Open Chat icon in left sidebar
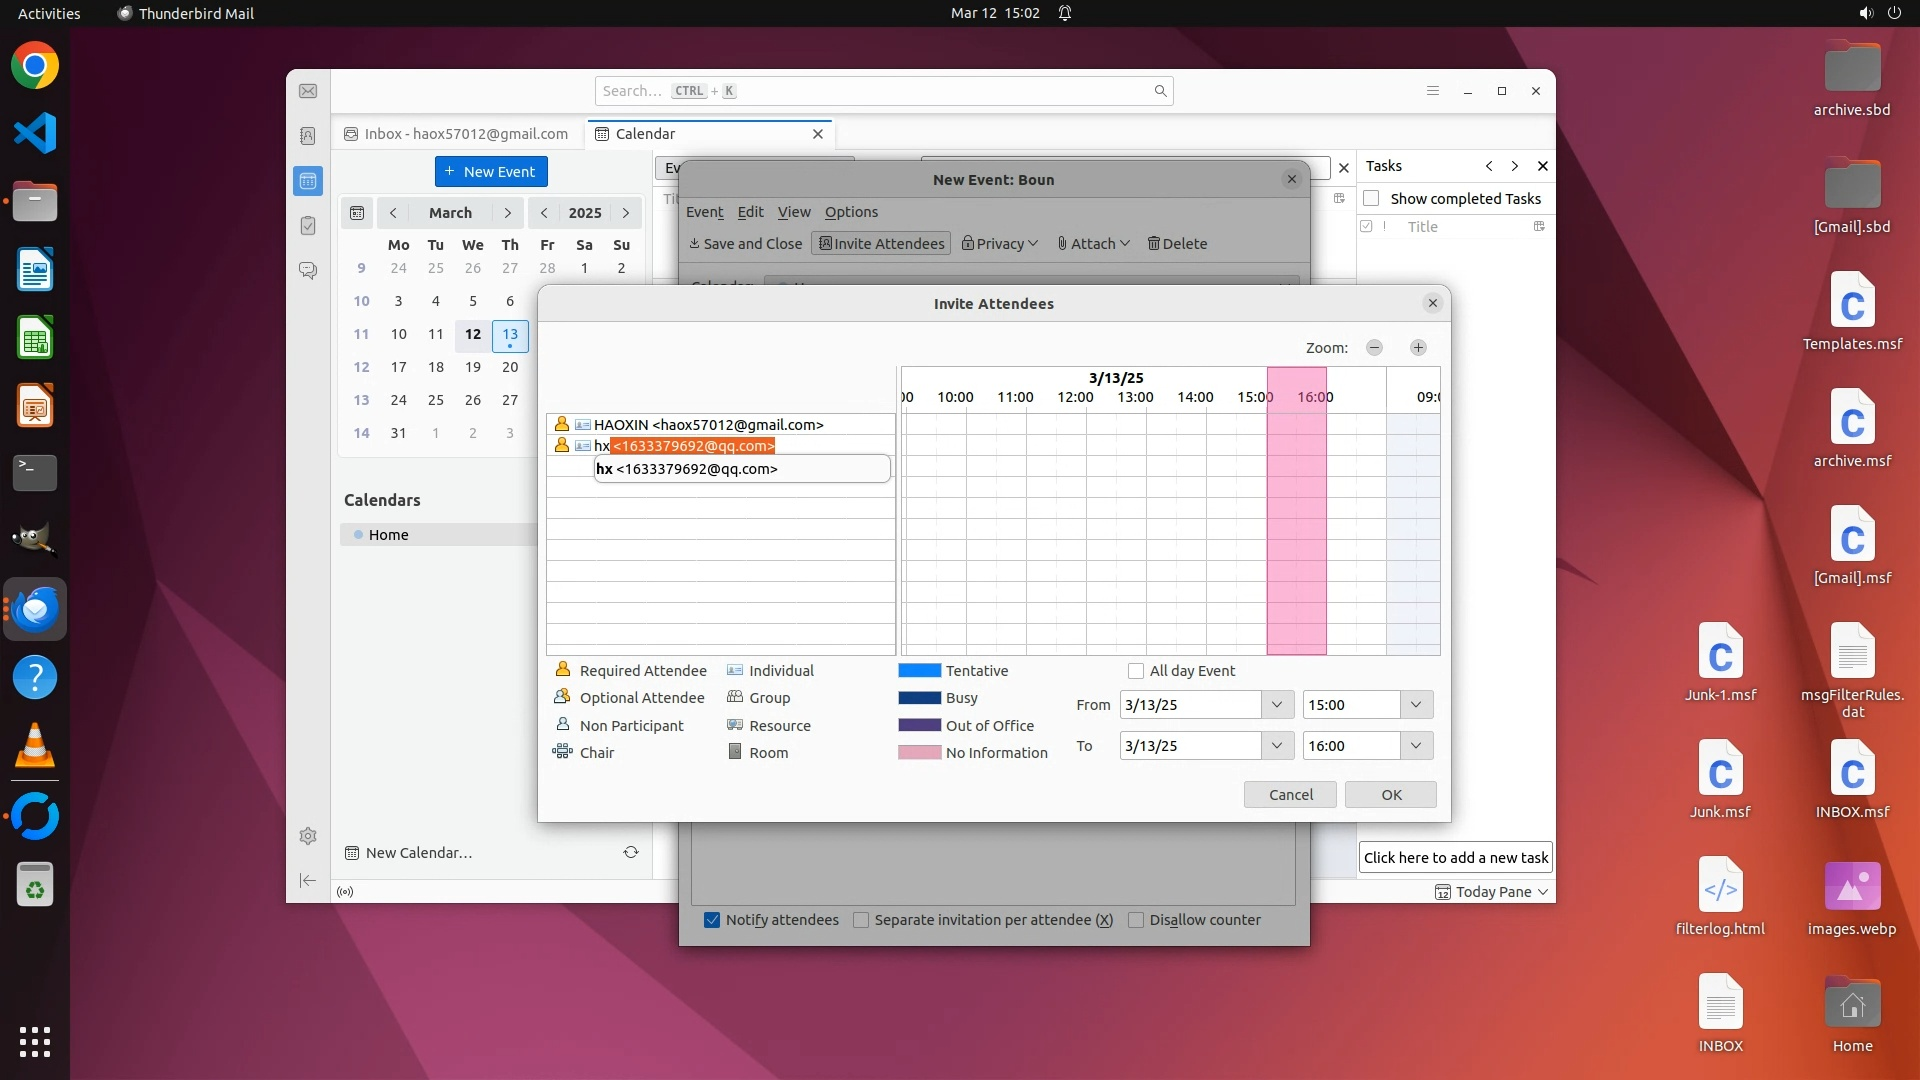This screenshot has height=1080, width=1920. (308, 270)
